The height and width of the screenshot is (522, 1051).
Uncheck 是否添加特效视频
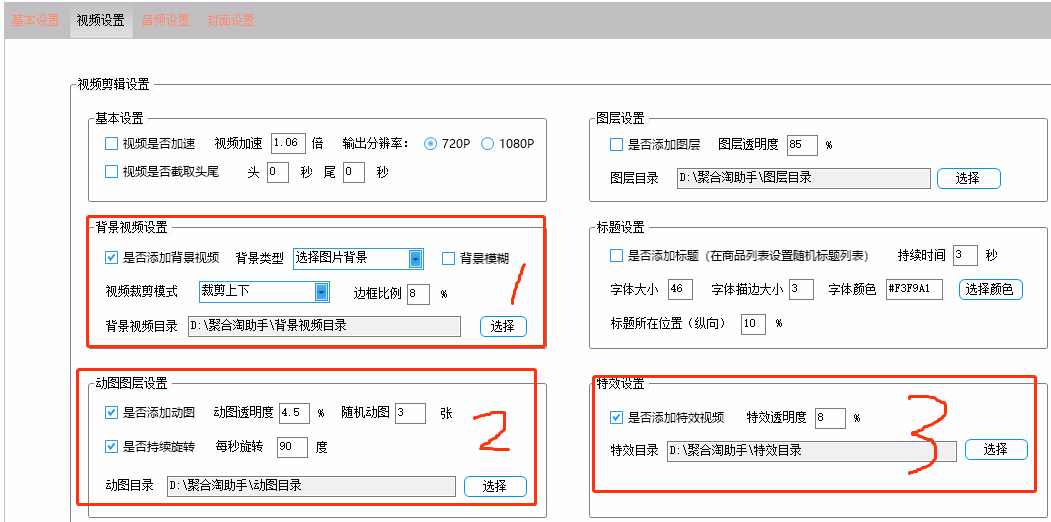click(x=616, y=418)
